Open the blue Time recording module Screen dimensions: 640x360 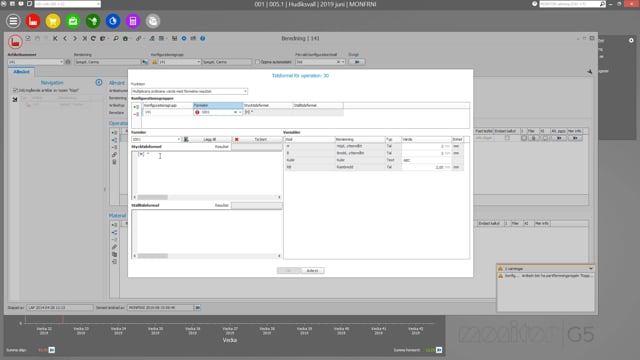(x=113, y=21)
